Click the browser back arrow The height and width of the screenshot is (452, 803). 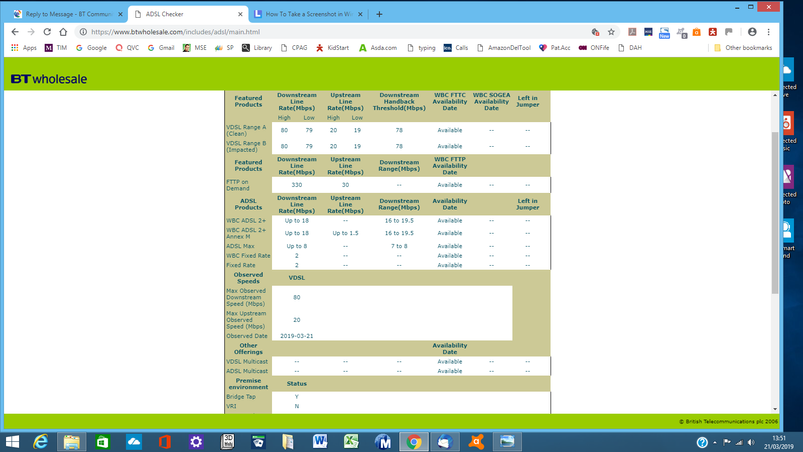click(15, 32)
